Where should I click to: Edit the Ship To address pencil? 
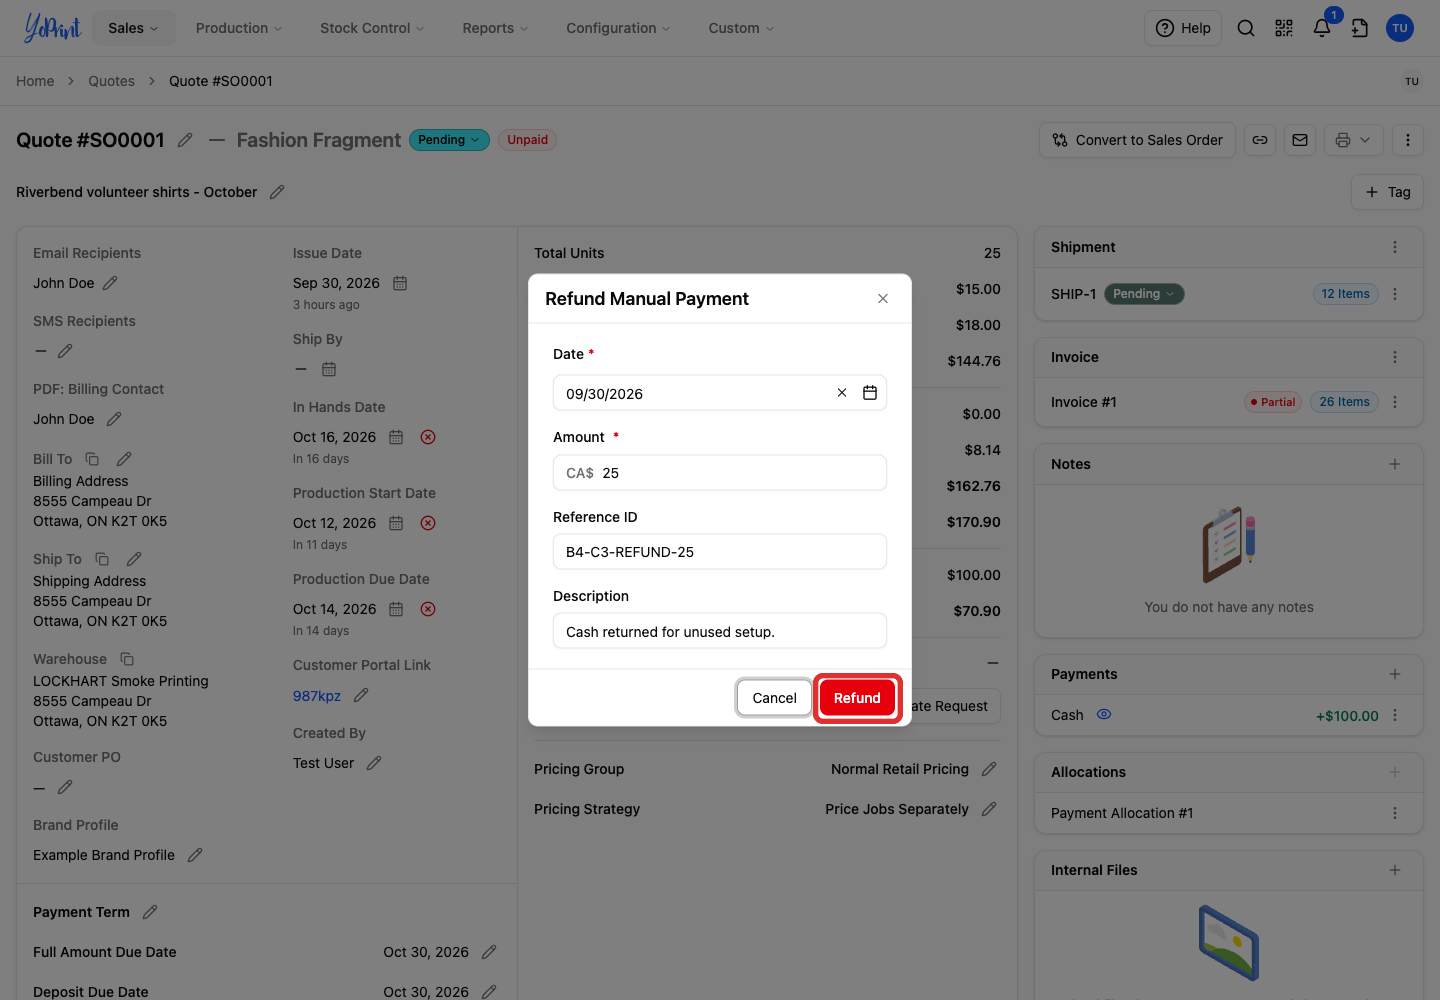[x=134, y=559]
